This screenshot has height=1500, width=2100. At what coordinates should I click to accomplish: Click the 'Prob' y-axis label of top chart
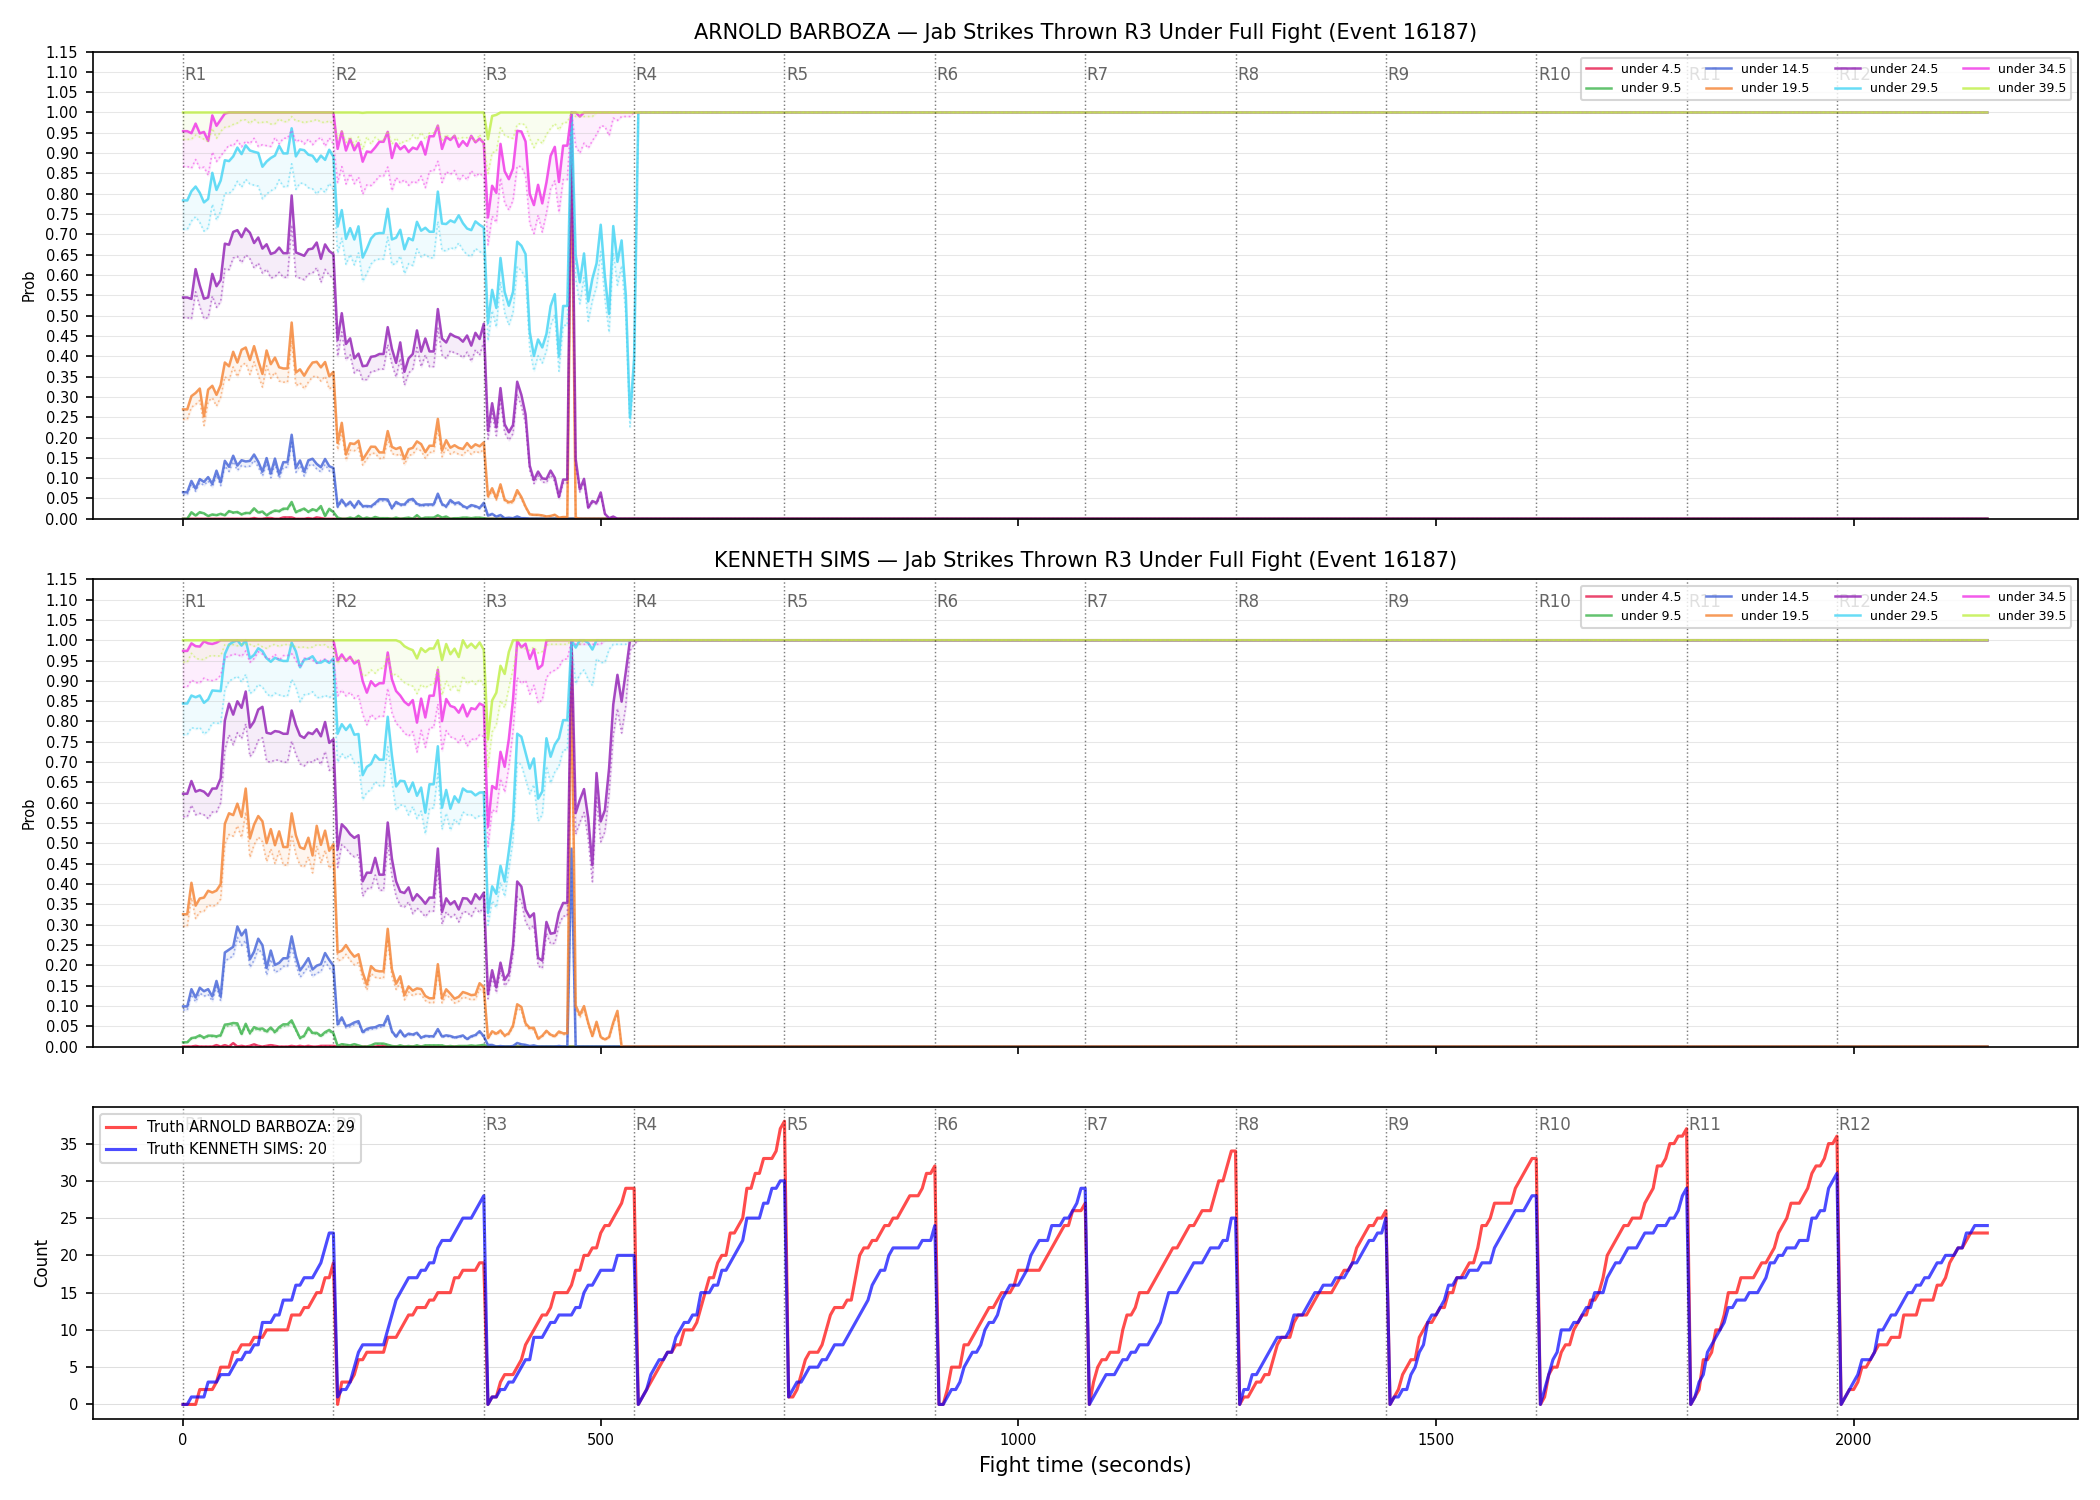pyautogui.click(x=29, y=287)
